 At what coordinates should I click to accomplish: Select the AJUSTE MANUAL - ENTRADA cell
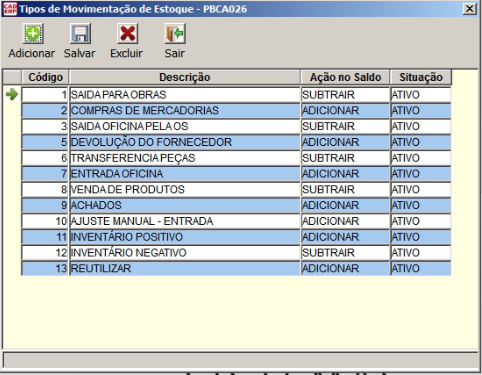click(x=185, y=221)
